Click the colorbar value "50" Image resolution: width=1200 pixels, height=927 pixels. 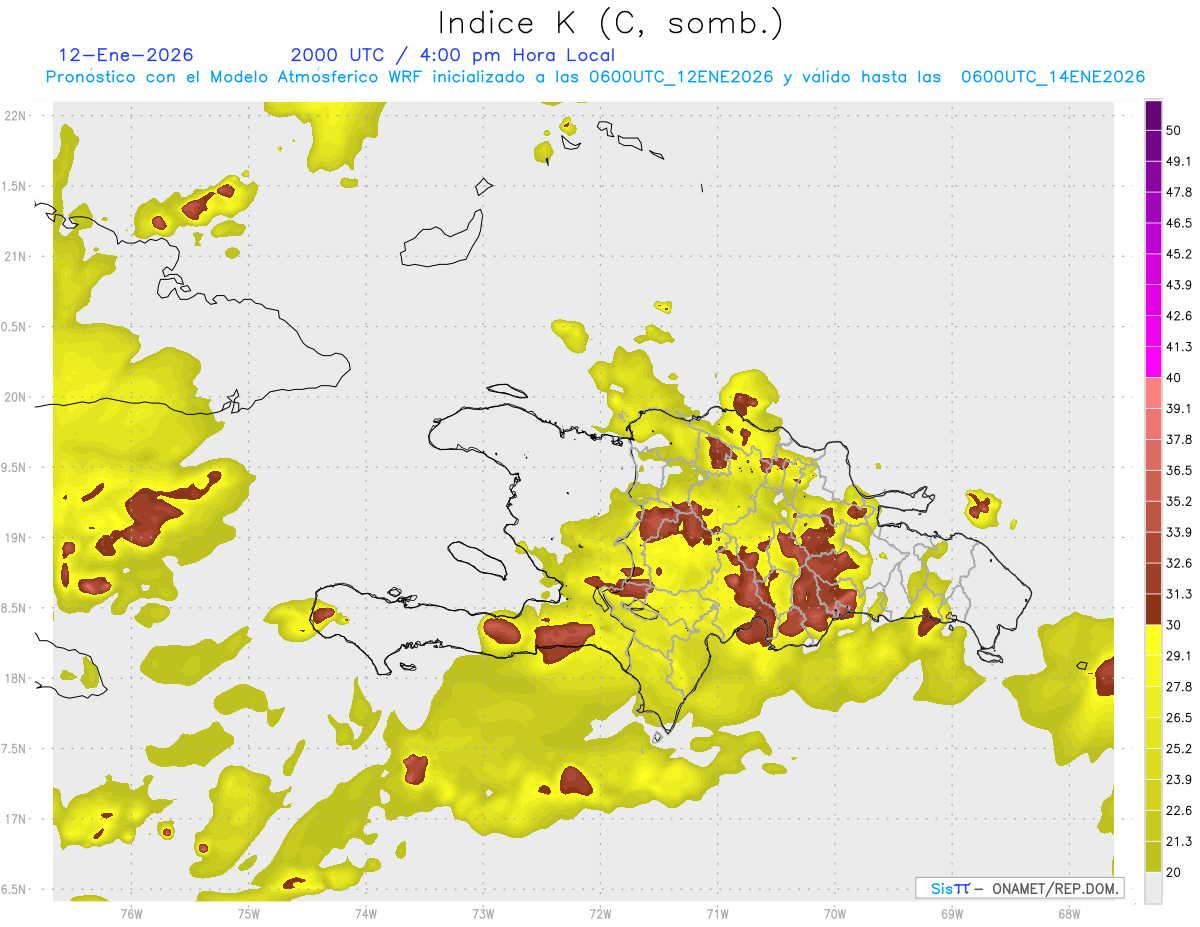(1174, 130)
